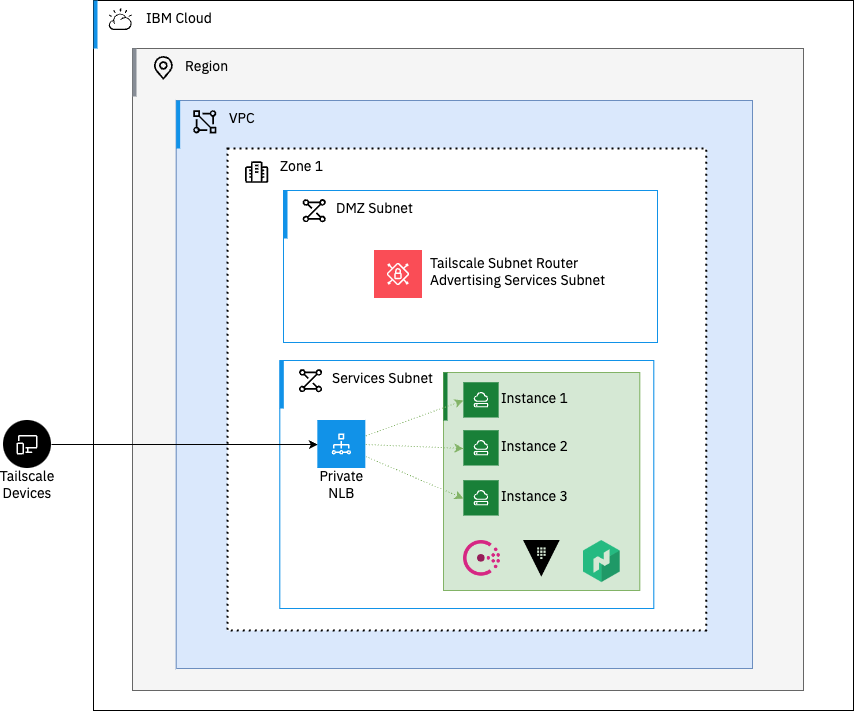This screenshot has width=854, height=711.
Task: Click the Zone 1 building icon
Action: tap(256, 172)
